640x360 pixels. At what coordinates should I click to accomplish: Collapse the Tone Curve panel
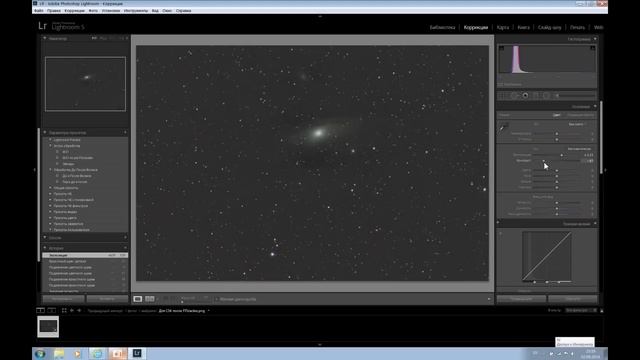point(595,224)
